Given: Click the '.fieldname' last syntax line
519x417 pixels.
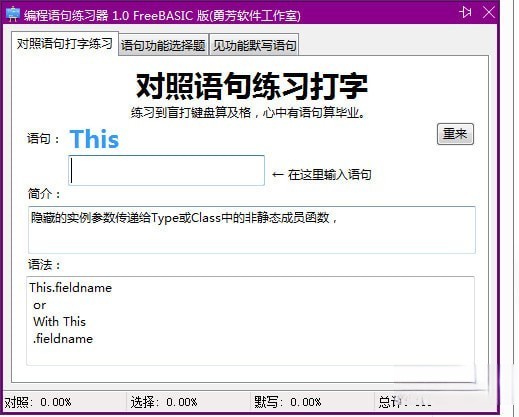Looking at the screenshot, I should (63, 339).
